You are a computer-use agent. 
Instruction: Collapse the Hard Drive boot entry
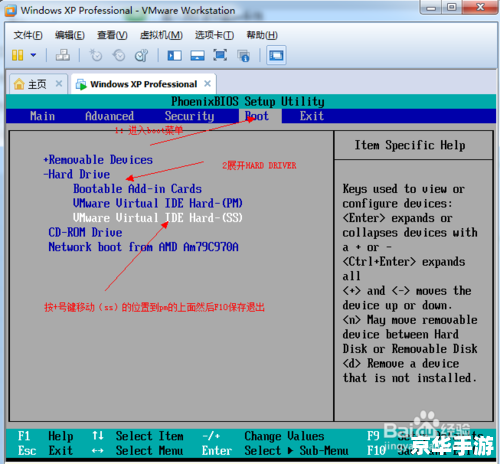(x=76, y=174)
